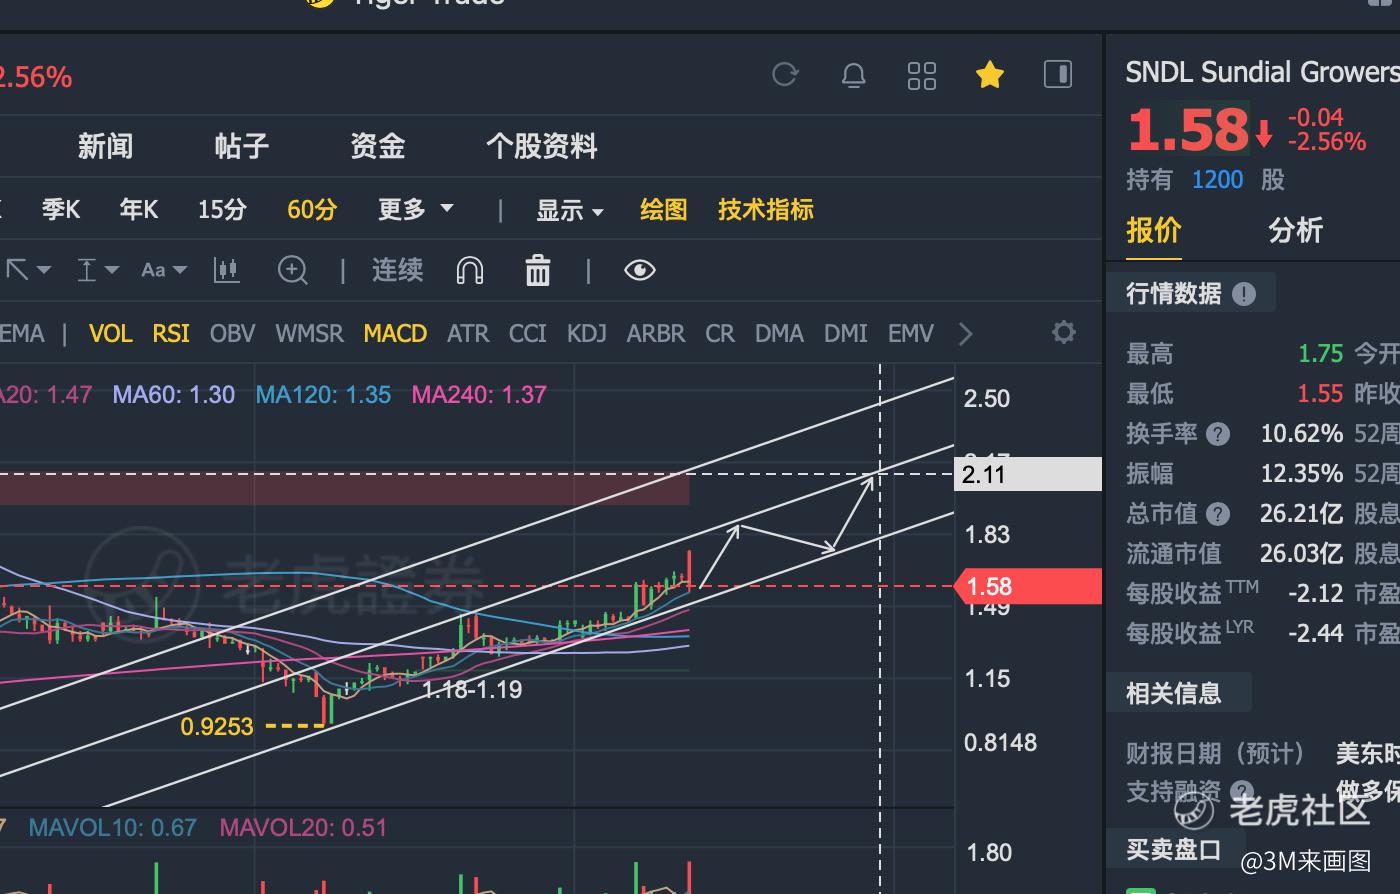1400x894 pixels.
Task: Show more indicators with the right chevron
Action: click(x=965, y=333)
